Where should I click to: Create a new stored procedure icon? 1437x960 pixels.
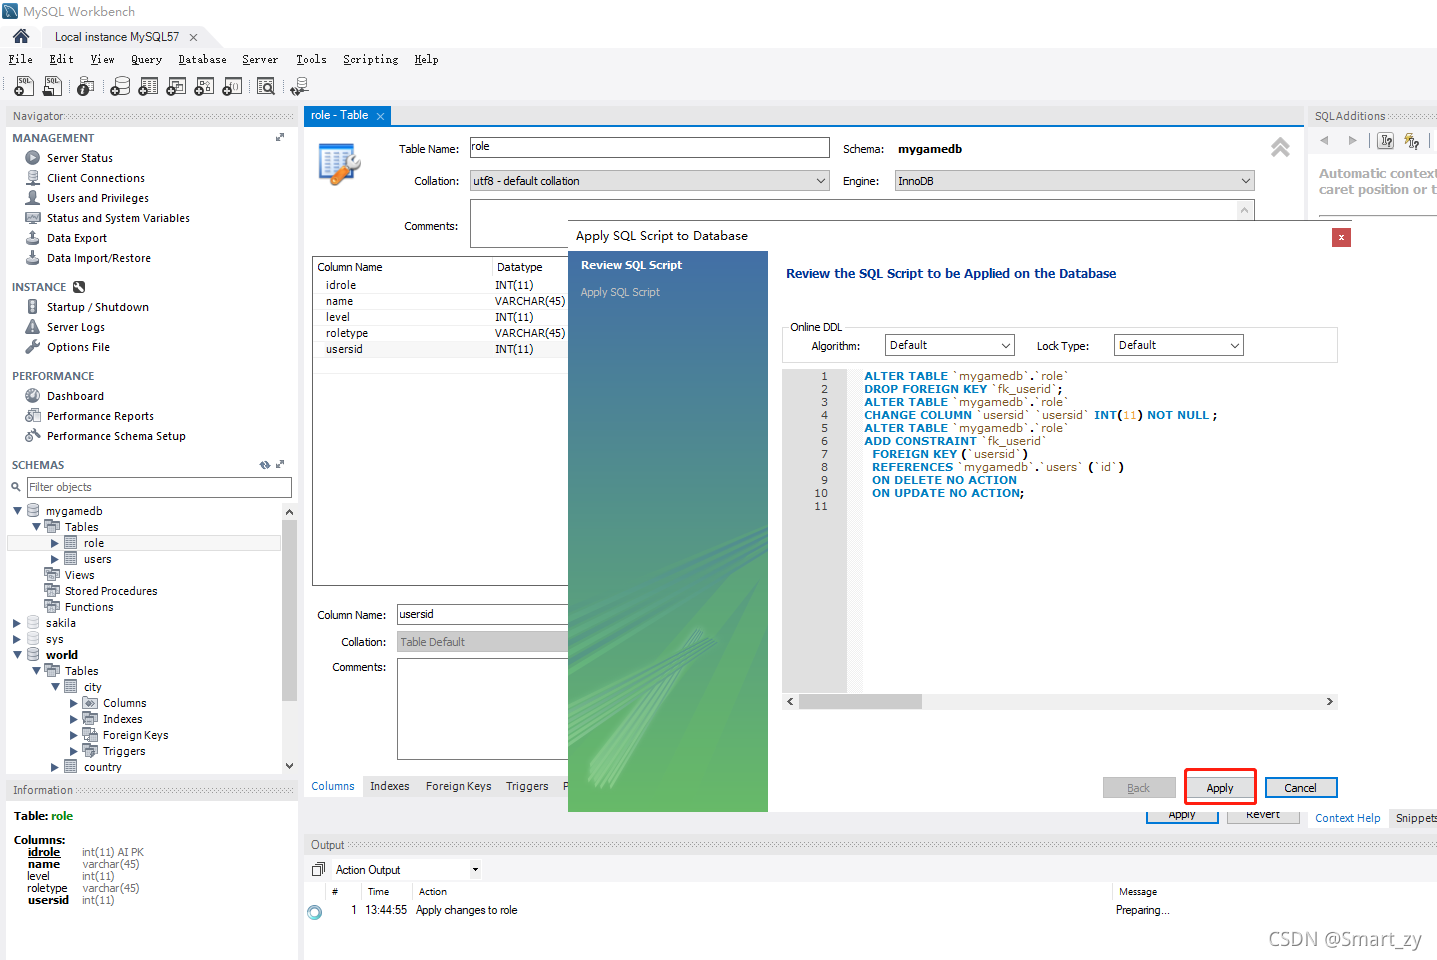click(204, 87)
